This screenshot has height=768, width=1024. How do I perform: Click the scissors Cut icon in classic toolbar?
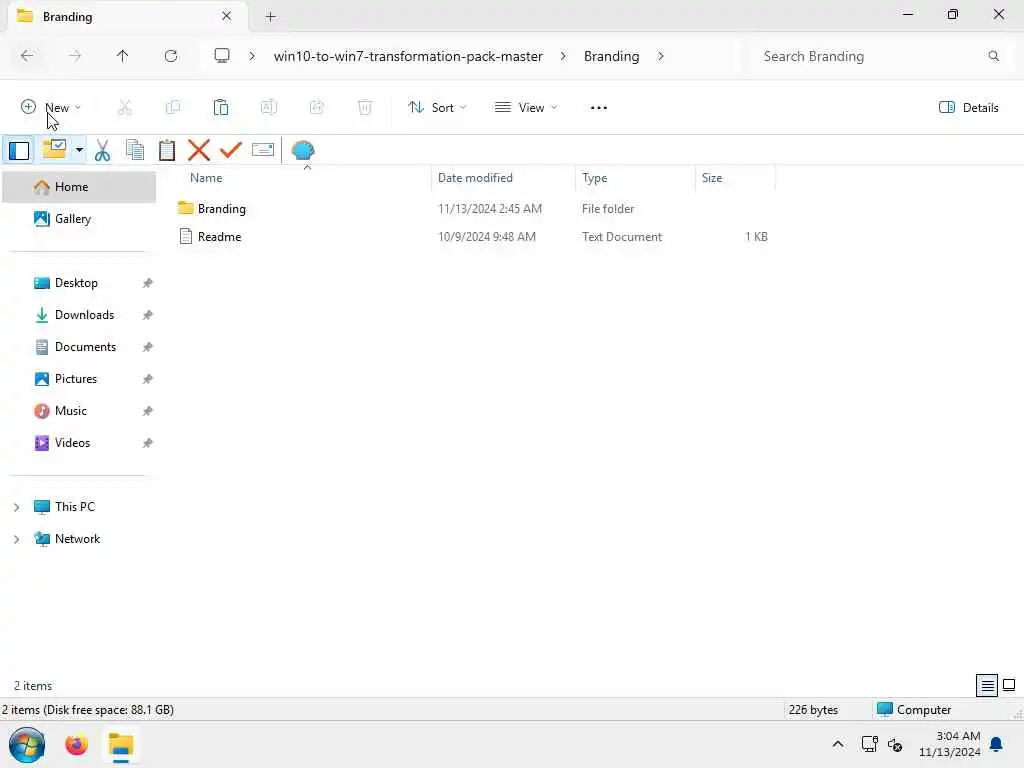[x=103, y=151]
